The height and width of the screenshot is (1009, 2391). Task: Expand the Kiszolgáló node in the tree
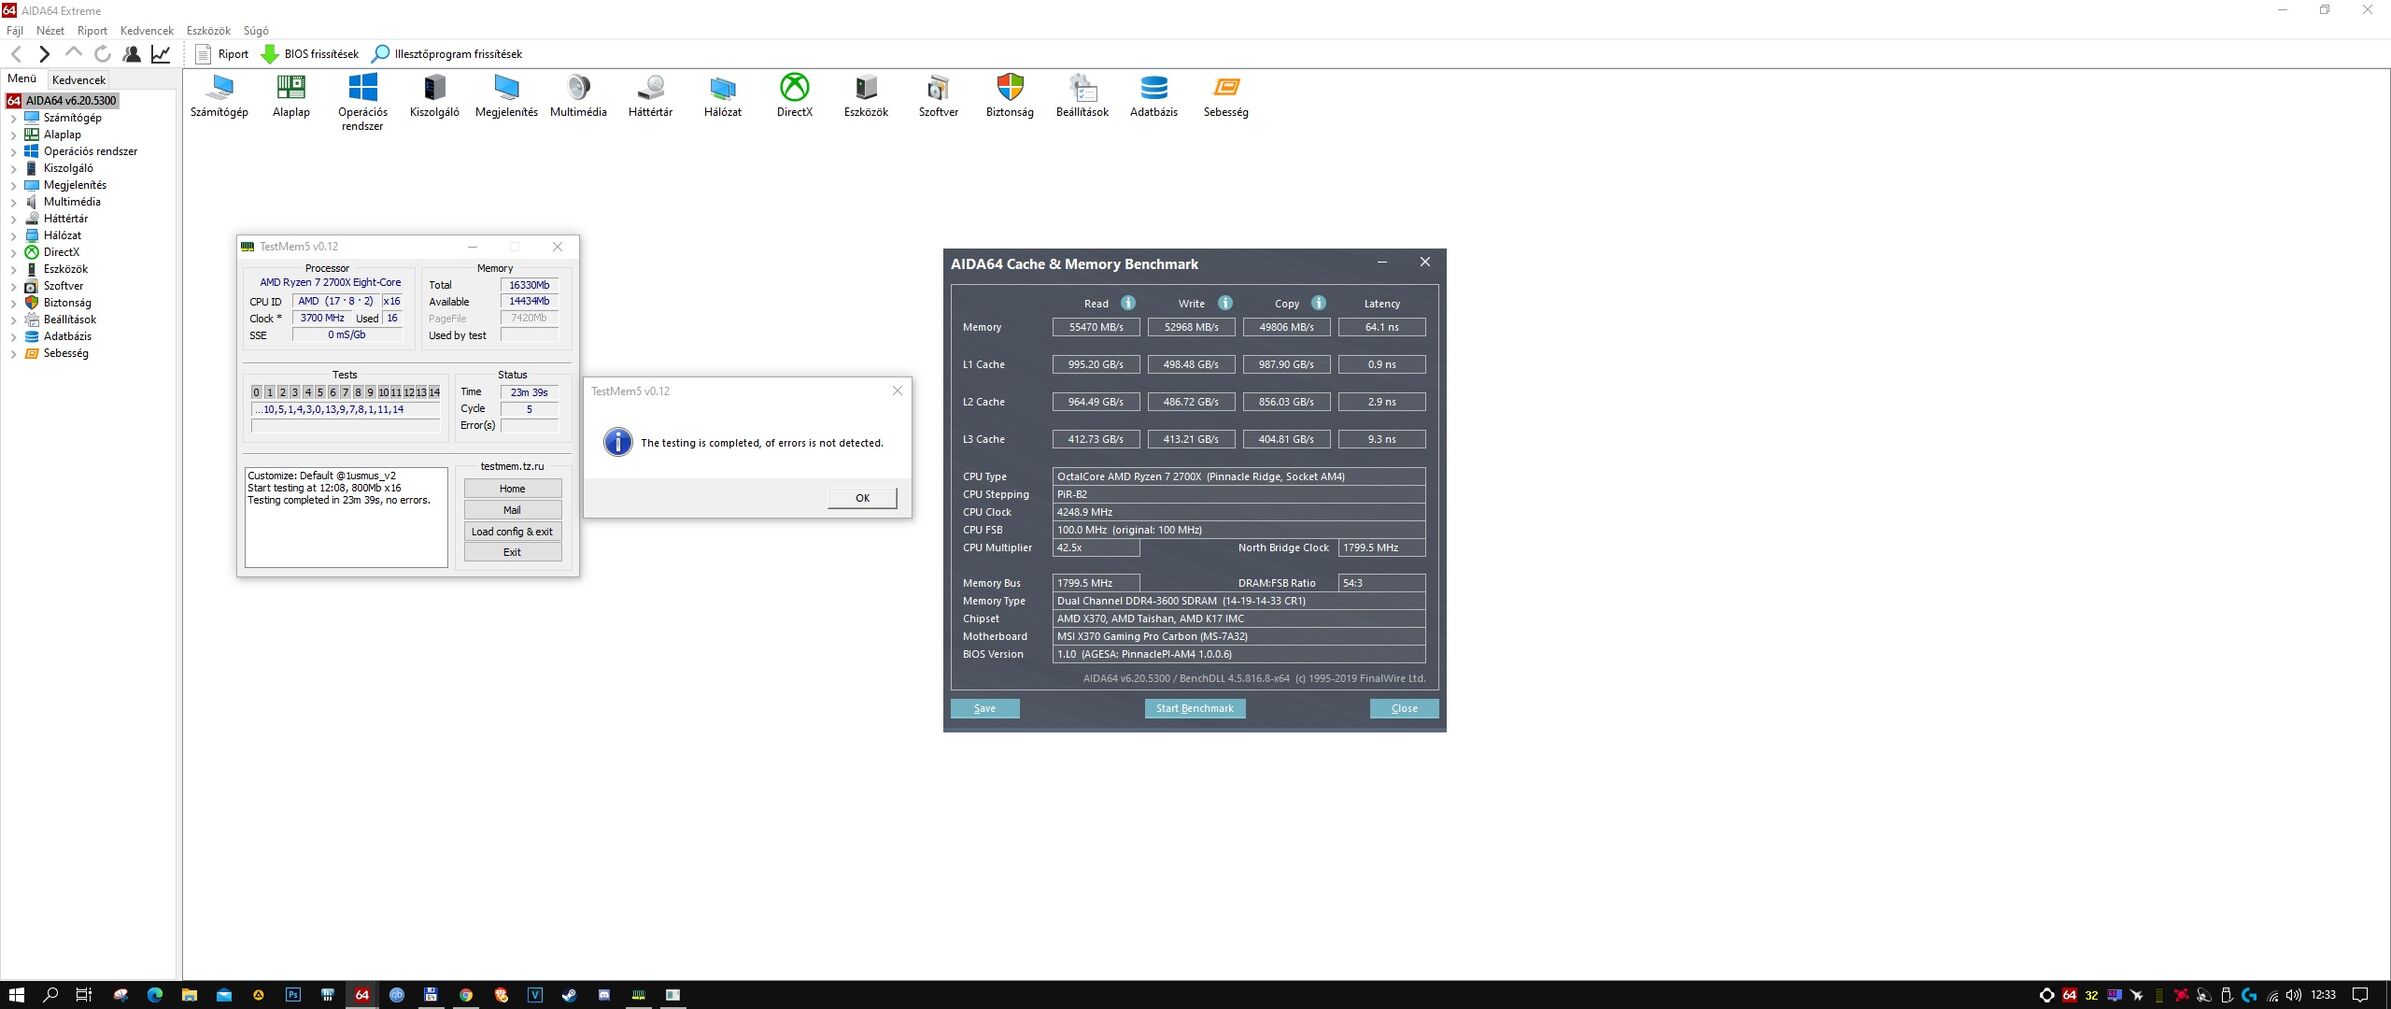pyautogui.click(x=13, y=169)
